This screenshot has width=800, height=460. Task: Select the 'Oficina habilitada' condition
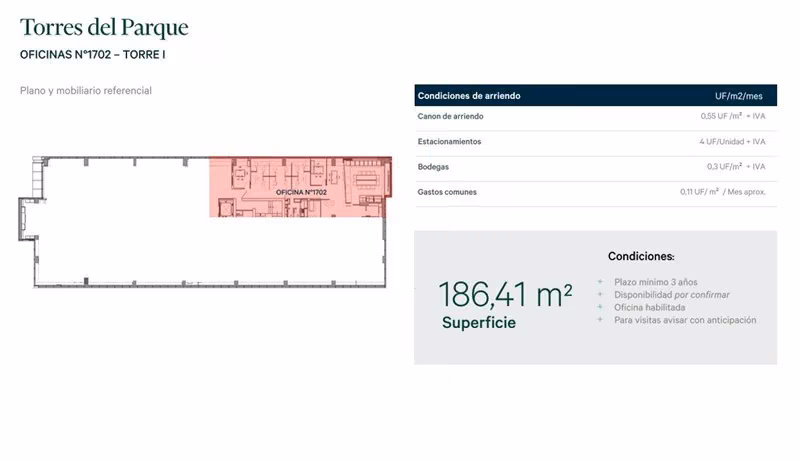pyautogui.click(x=649, y=308)
